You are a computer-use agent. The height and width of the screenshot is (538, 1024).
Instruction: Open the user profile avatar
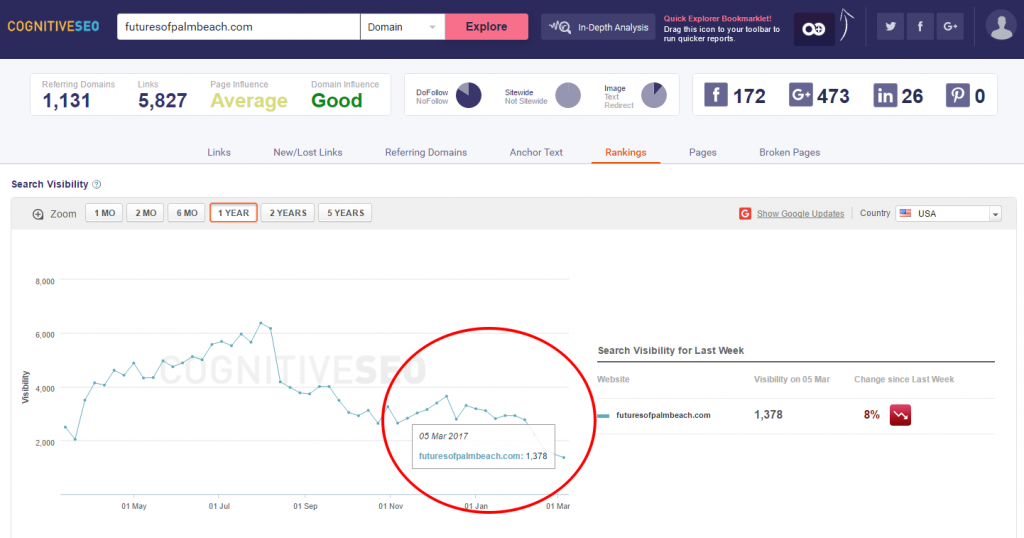[1000, 27]
